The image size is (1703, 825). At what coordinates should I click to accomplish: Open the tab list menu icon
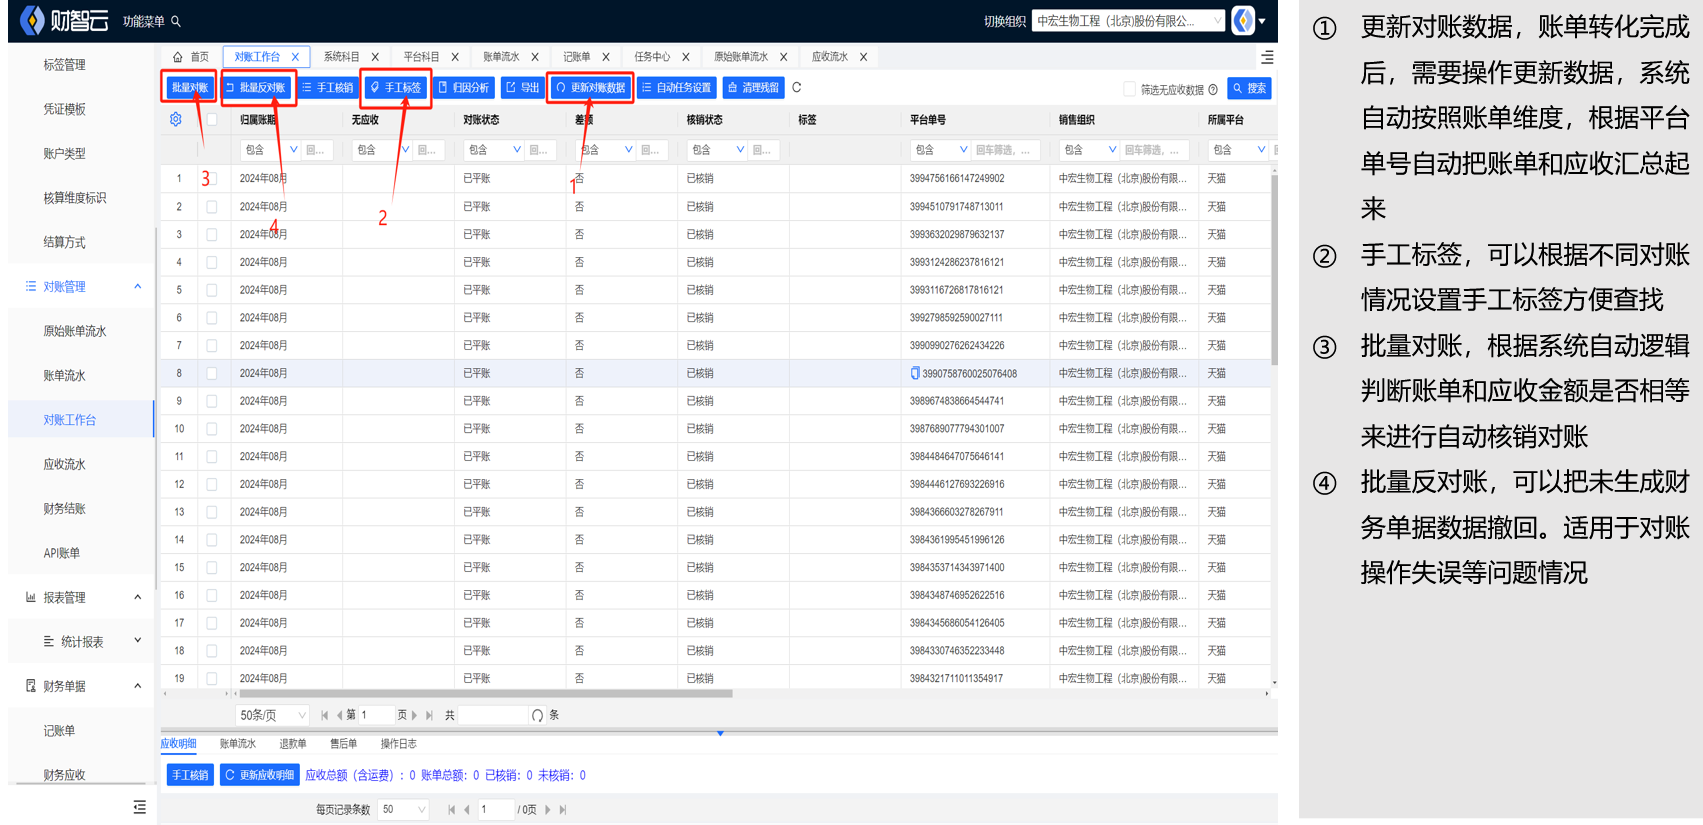1267,57
